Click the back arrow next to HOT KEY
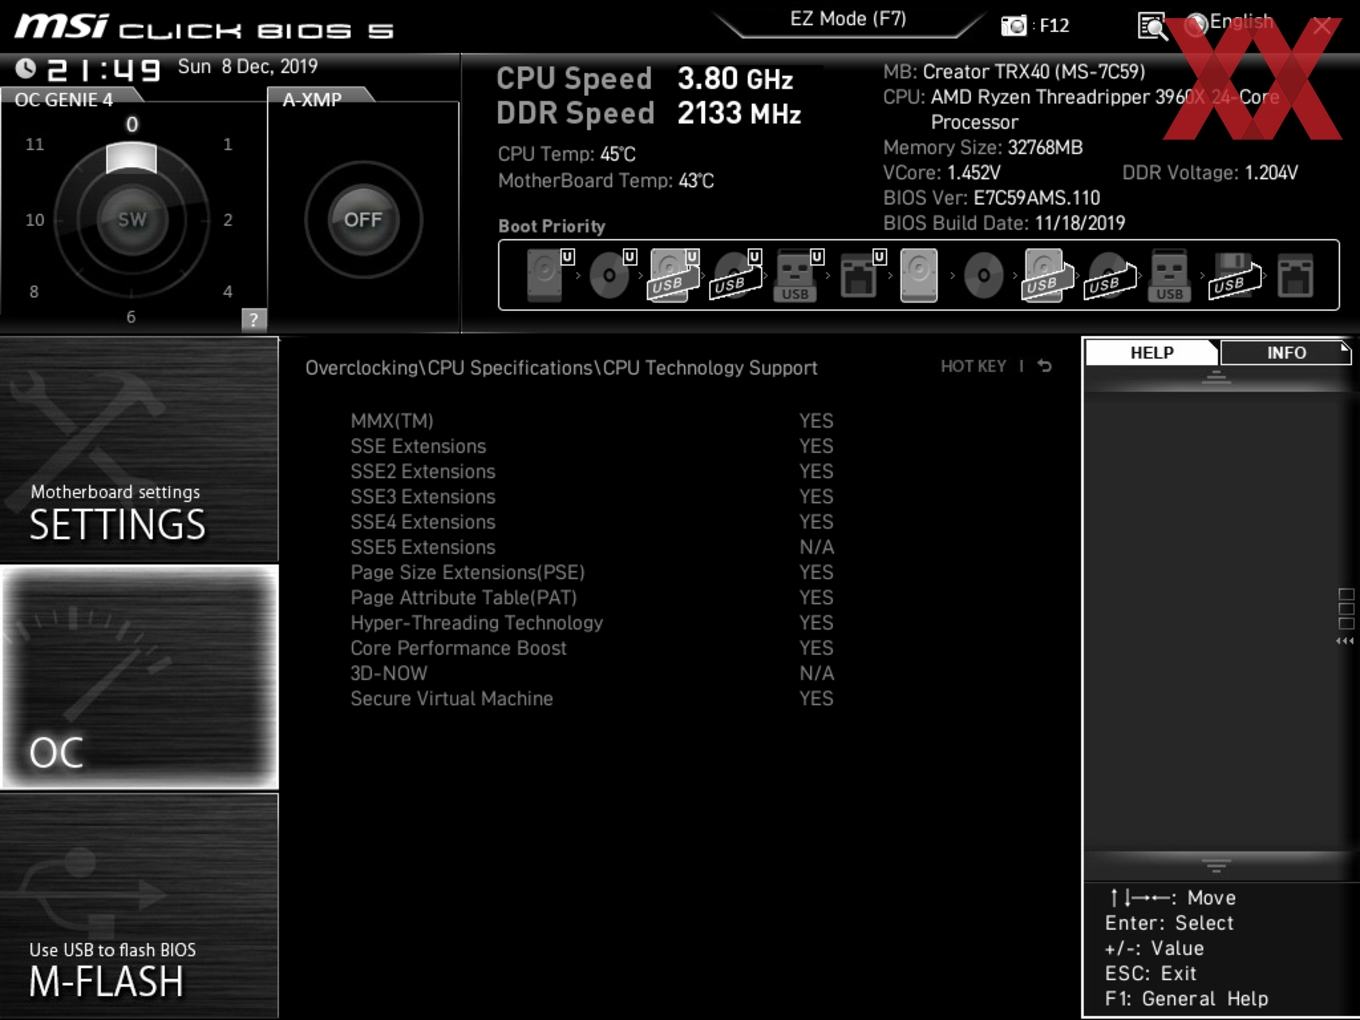The width and height of the screenshot is (1360, 1020). click(1045, 366)
